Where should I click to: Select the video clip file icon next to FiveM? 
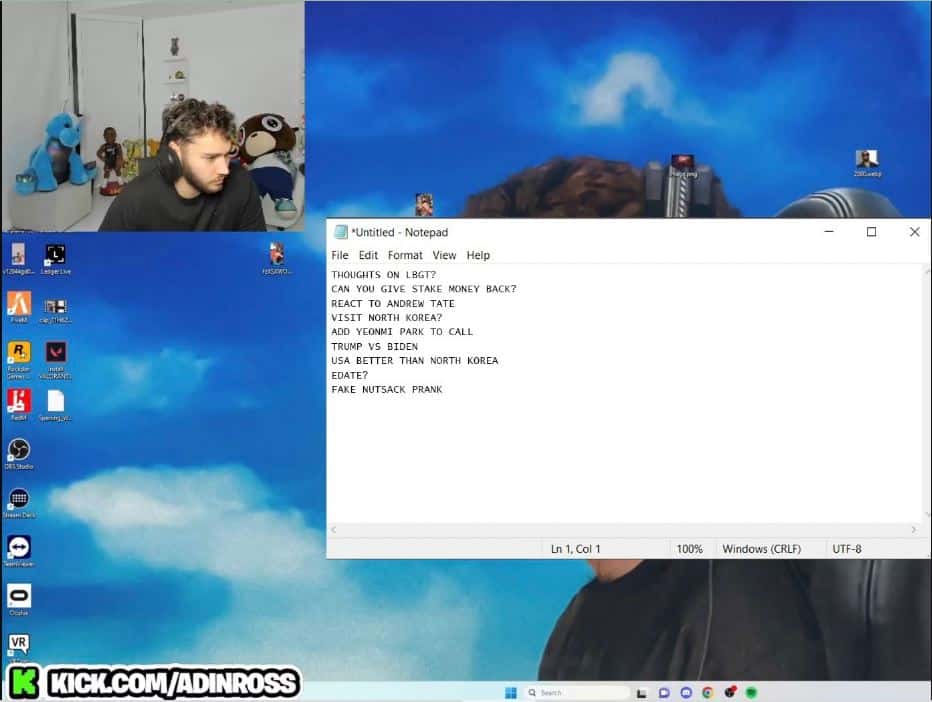tap(56, 309)
